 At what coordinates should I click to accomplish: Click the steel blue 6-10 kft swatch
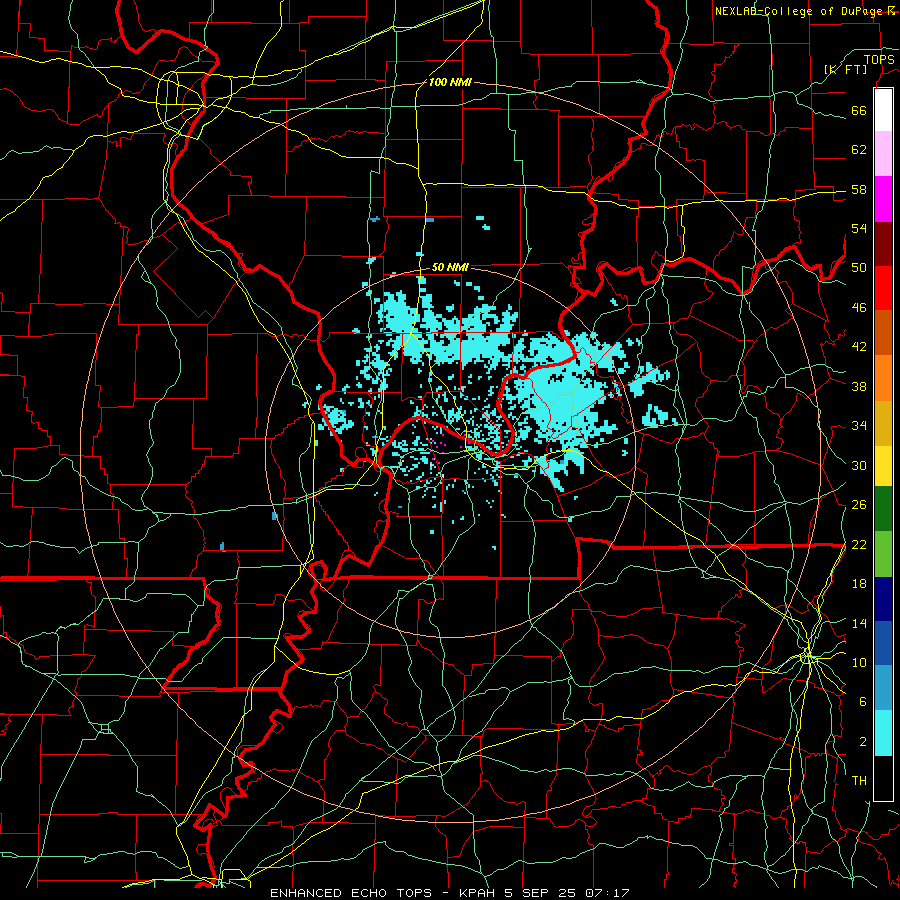(x=883, y=688)
